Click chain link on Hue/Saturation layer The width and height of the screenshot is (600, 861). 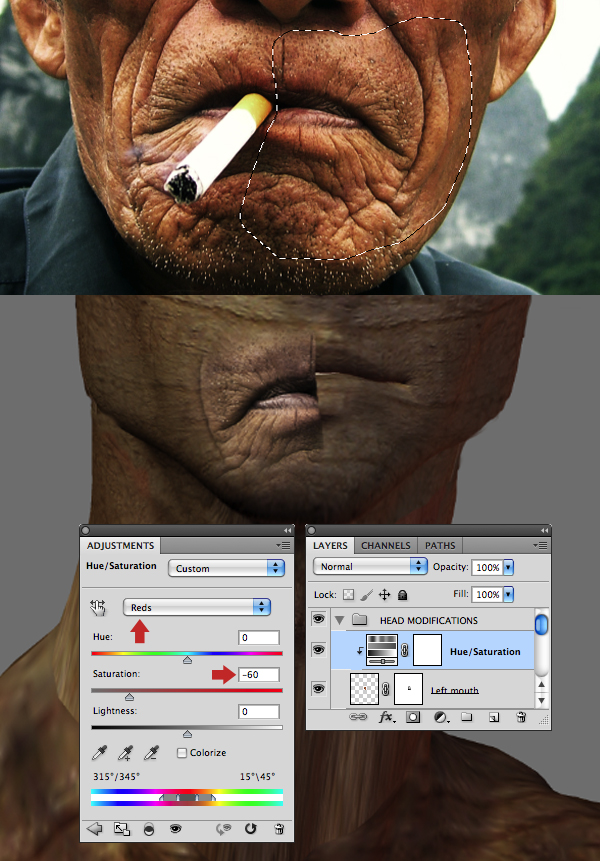point(405,651)
